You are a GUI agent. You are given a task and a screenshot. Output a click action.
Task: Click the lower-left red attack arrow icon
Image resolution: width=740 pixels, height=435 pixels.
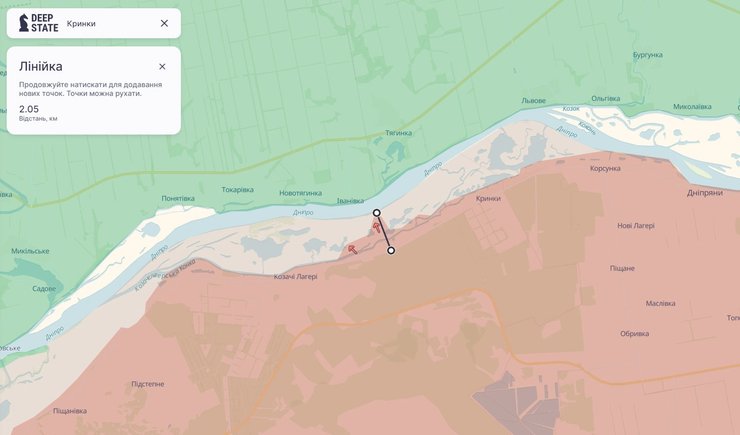[352, 249]
